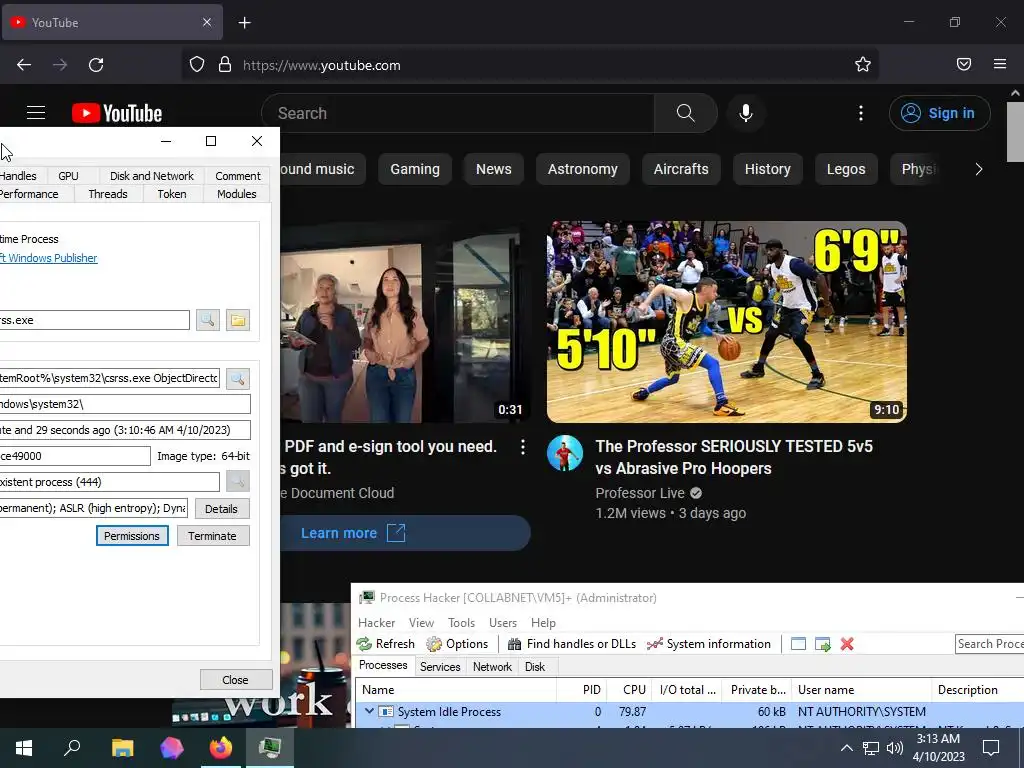1024x768 pixels.
Task: Bookmark this page with star icon
Action: (x=863, y=65)
